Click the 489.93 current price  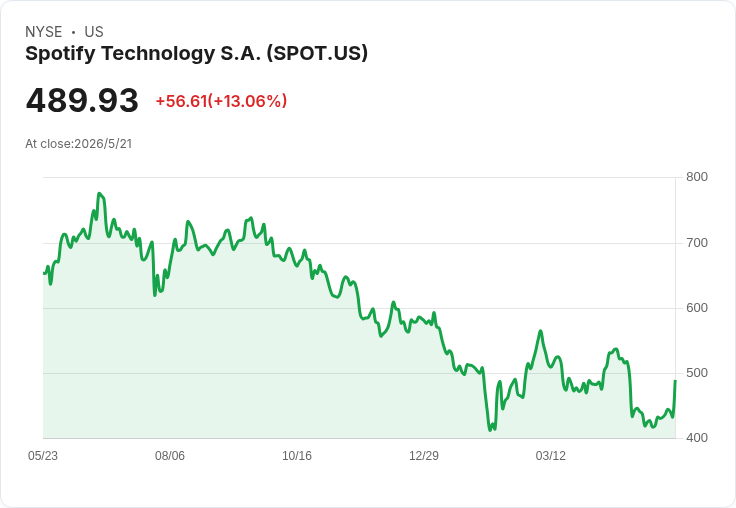82,100
